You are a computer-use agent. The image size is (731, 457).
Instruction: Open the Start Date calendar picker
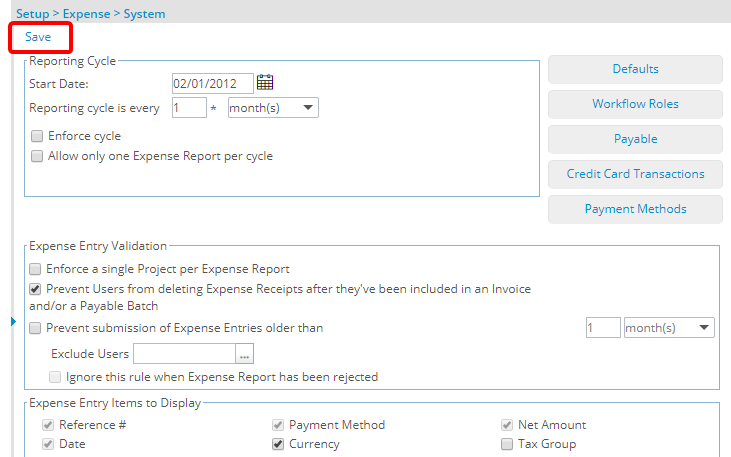point(265,83)
